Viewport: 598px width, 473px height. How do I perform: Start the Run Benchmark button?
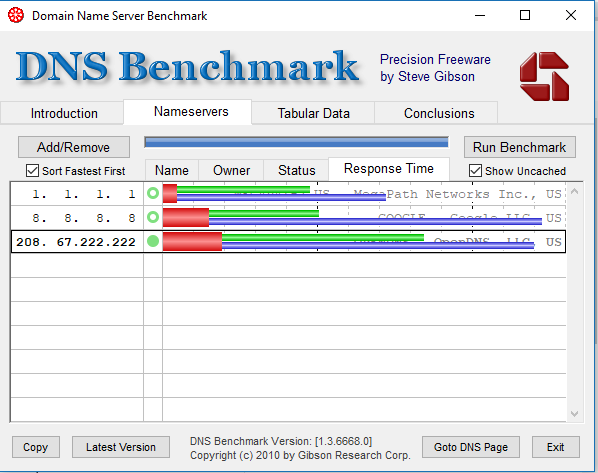(x=519, y=147)
